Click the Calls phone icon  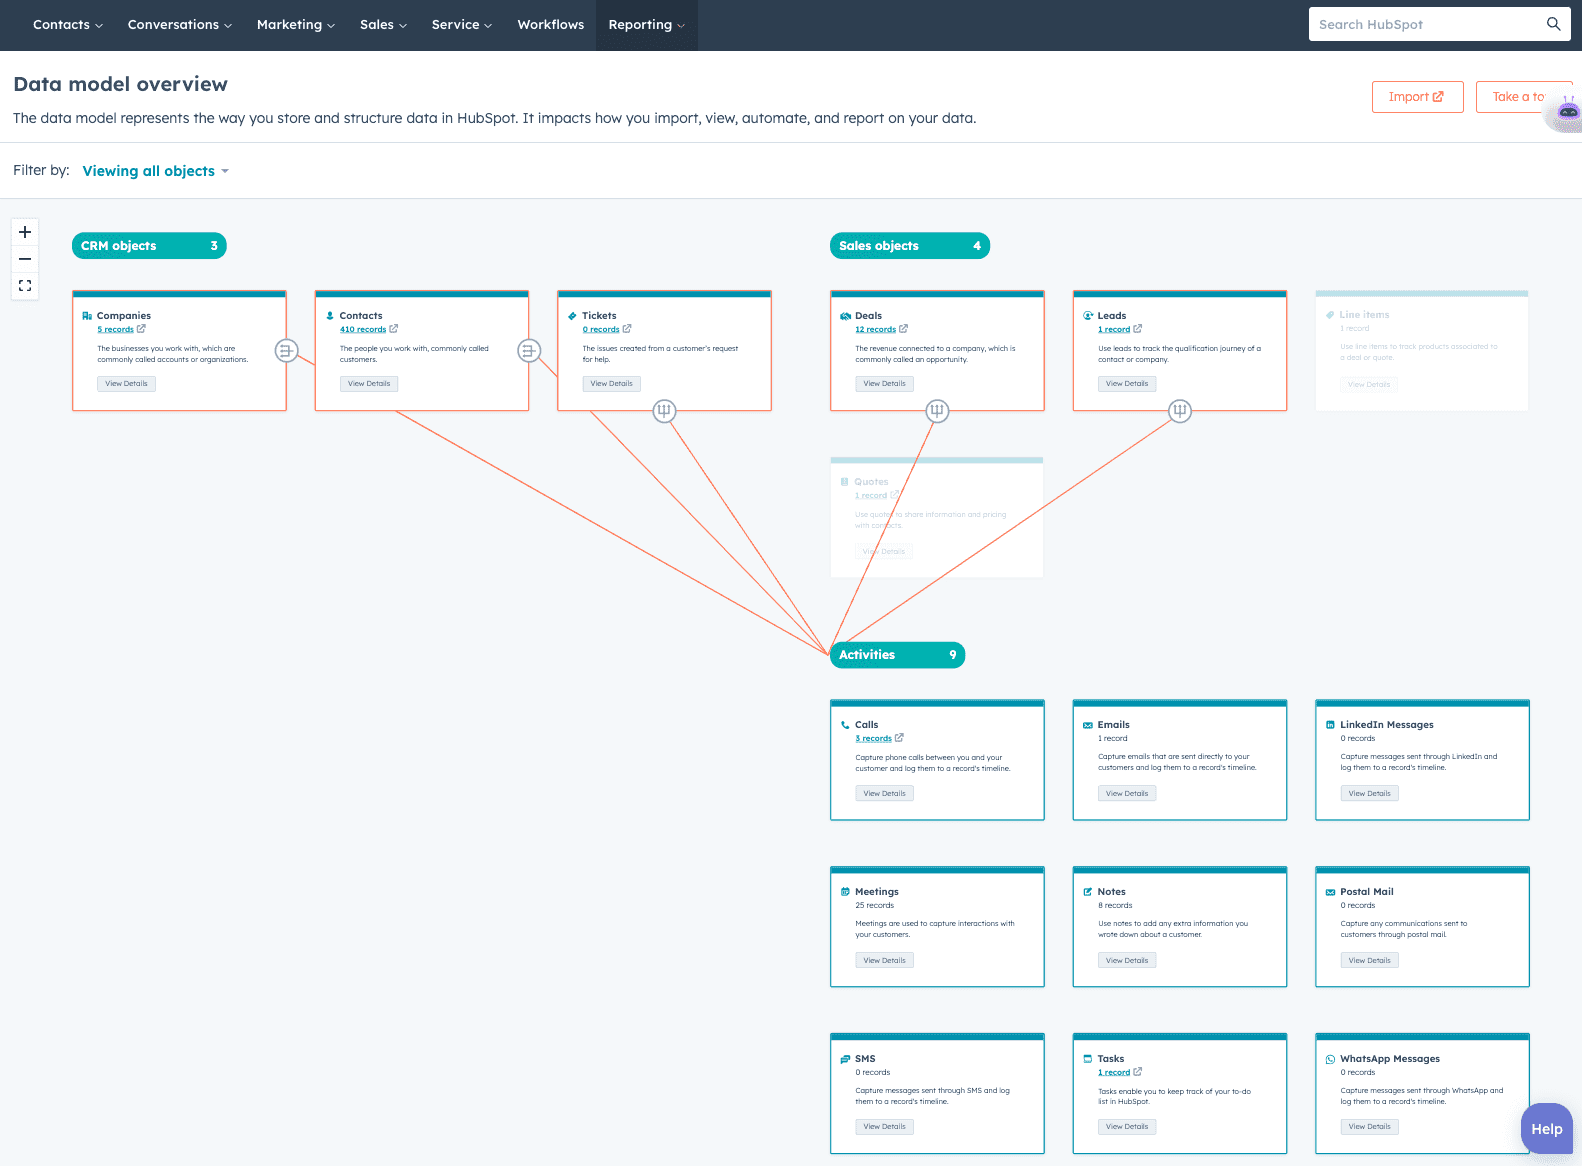845,725
